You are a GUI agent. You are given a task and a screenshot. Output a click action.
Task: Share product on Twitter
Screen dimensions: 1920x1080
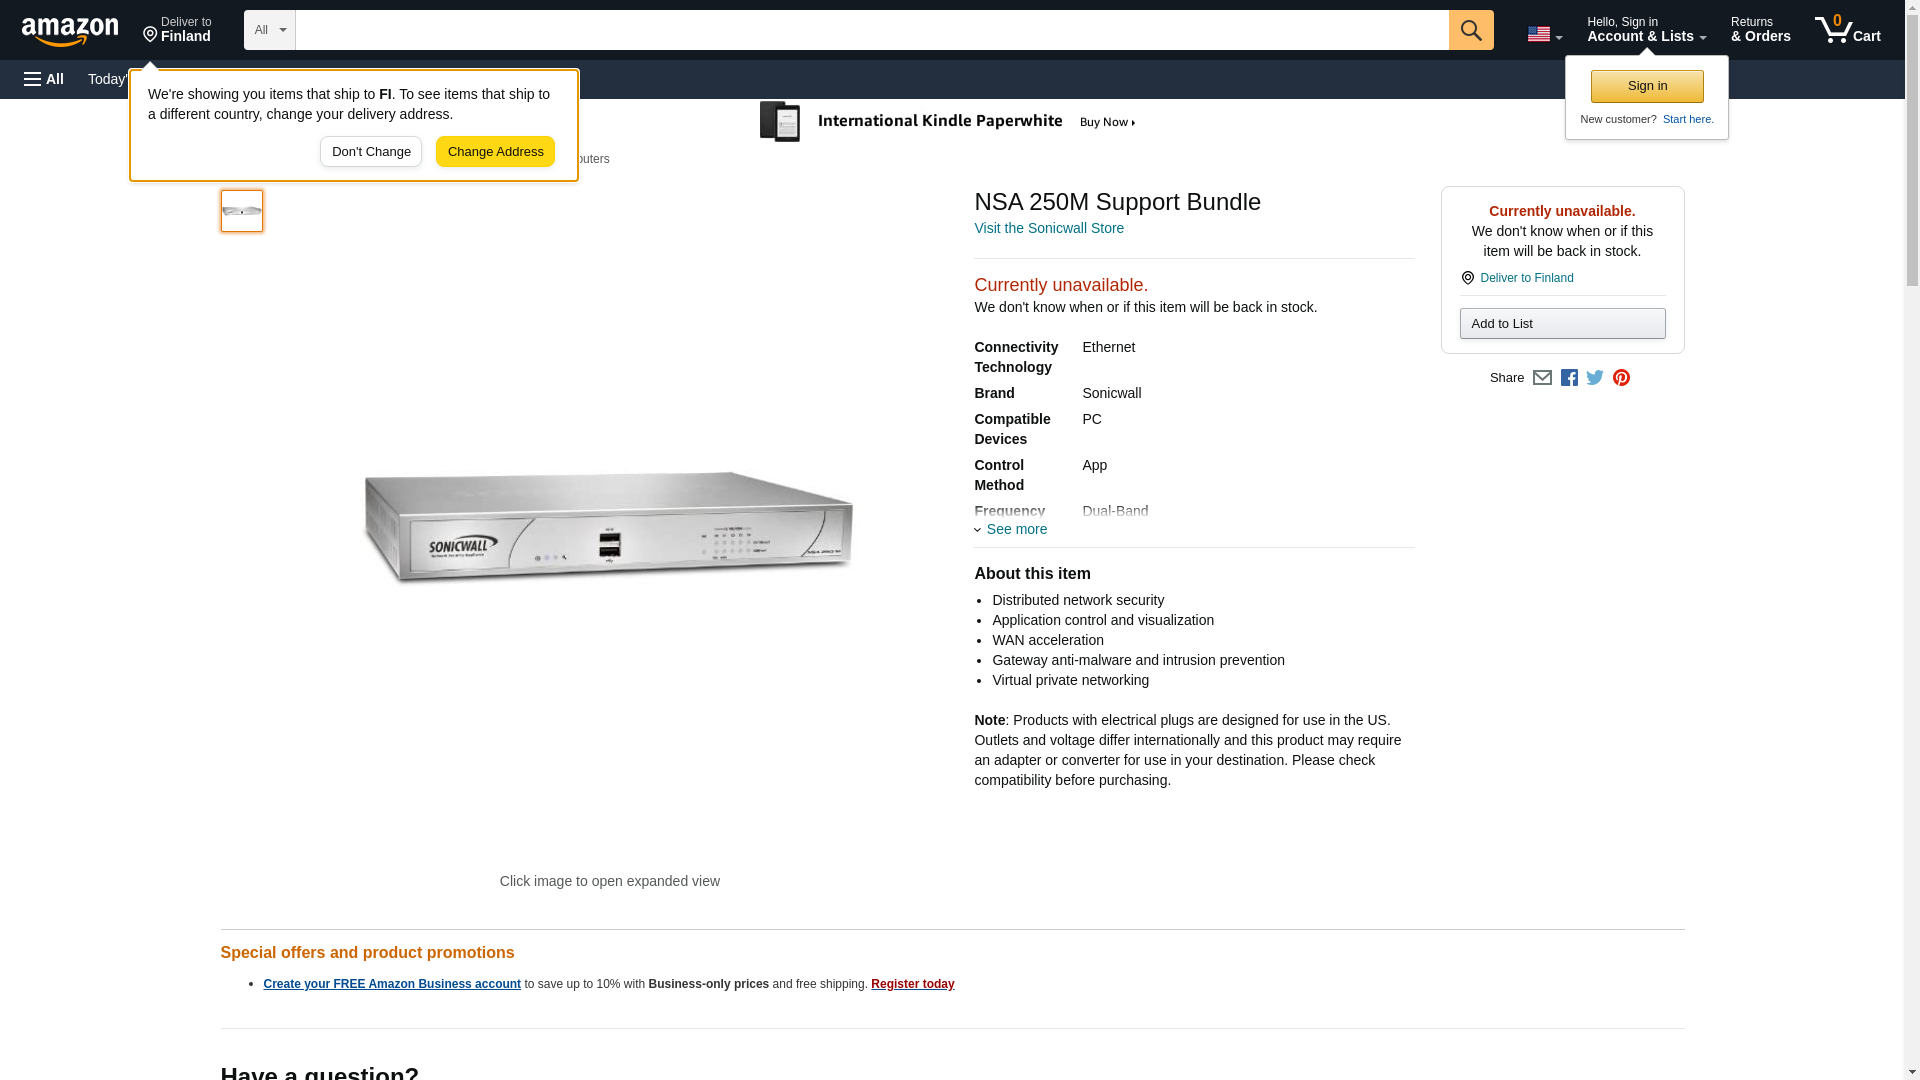tap(1595, 378)
